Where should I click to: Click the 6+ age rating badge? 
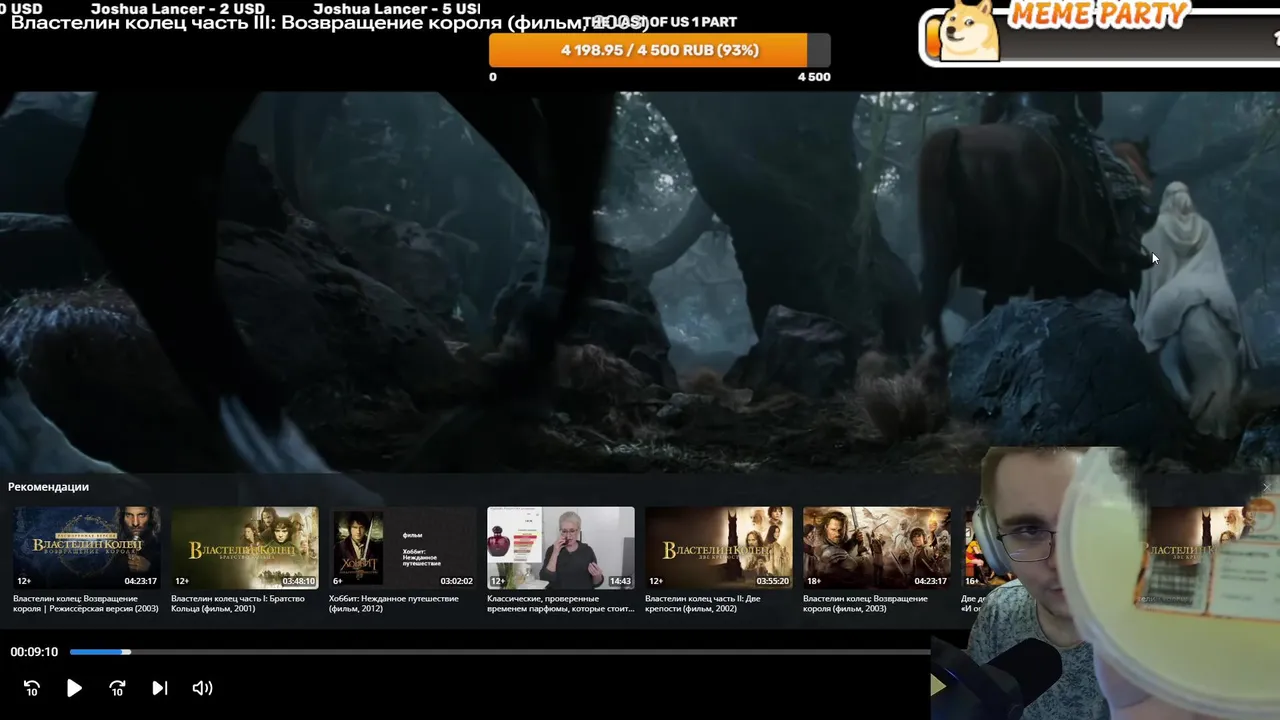(x=338, y=581)
